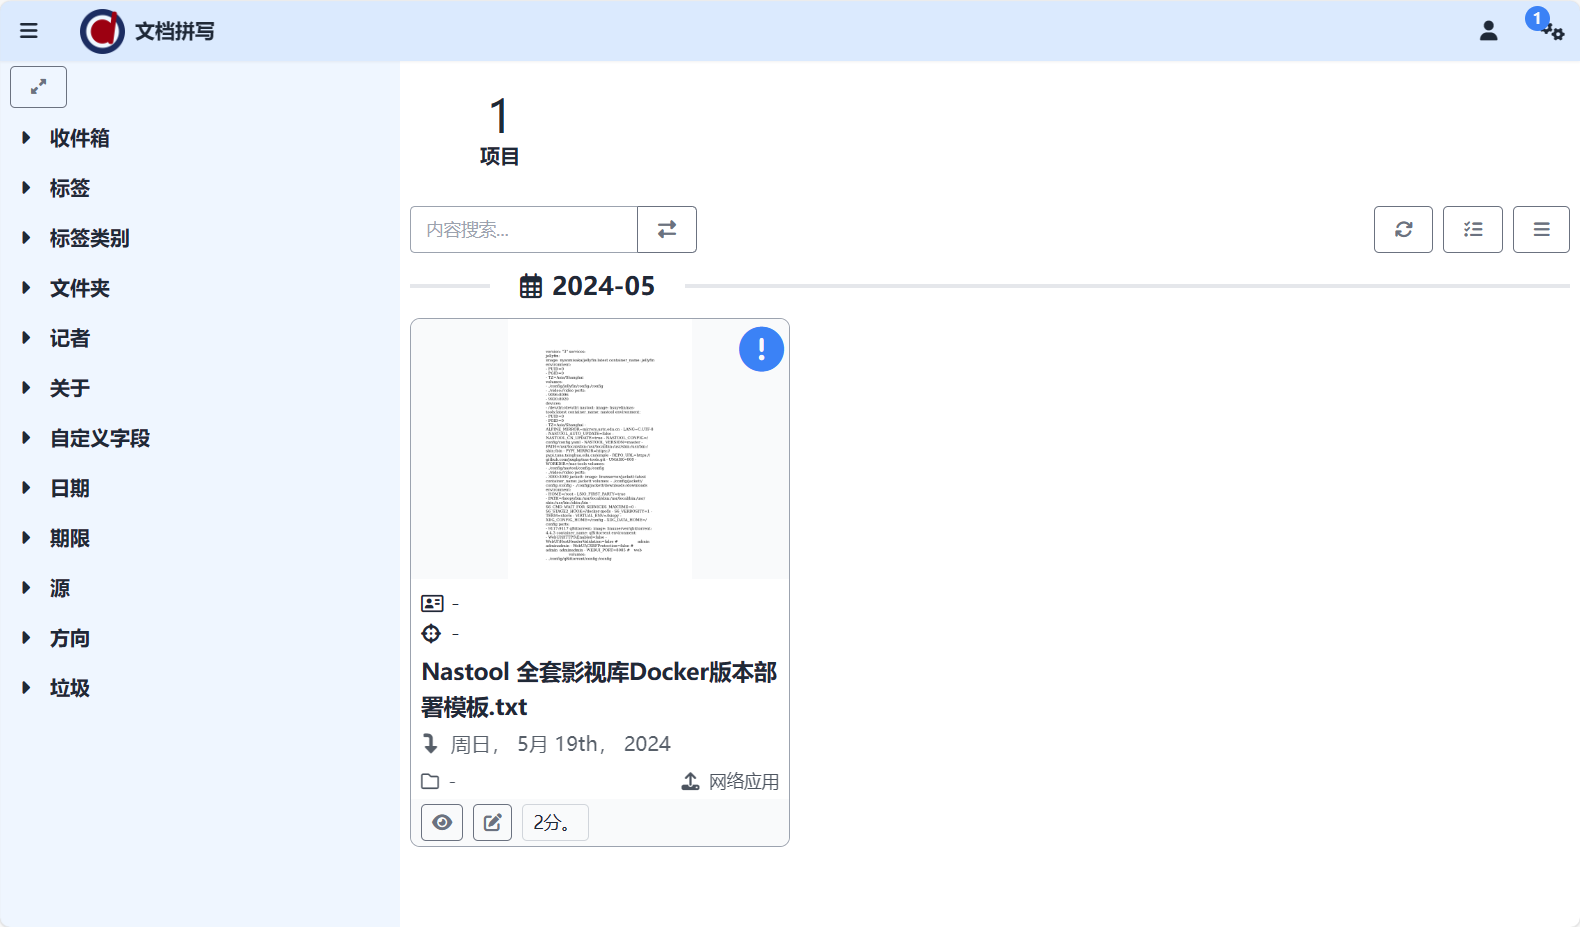
Task: Toggle search mode with swap arrows button
Action: click(667, 229)
